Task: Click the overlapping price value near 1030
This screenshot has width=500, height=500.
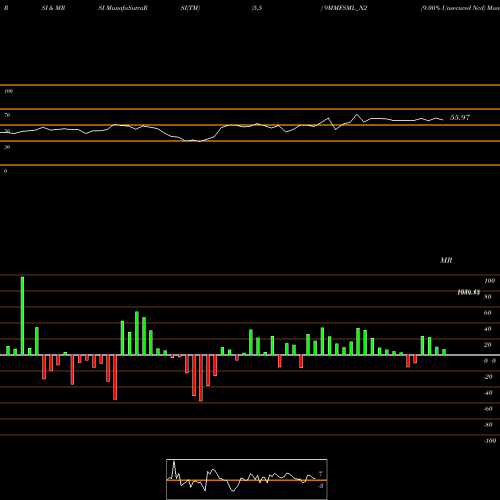Action: pyautogui.click(x=469, y=292)
